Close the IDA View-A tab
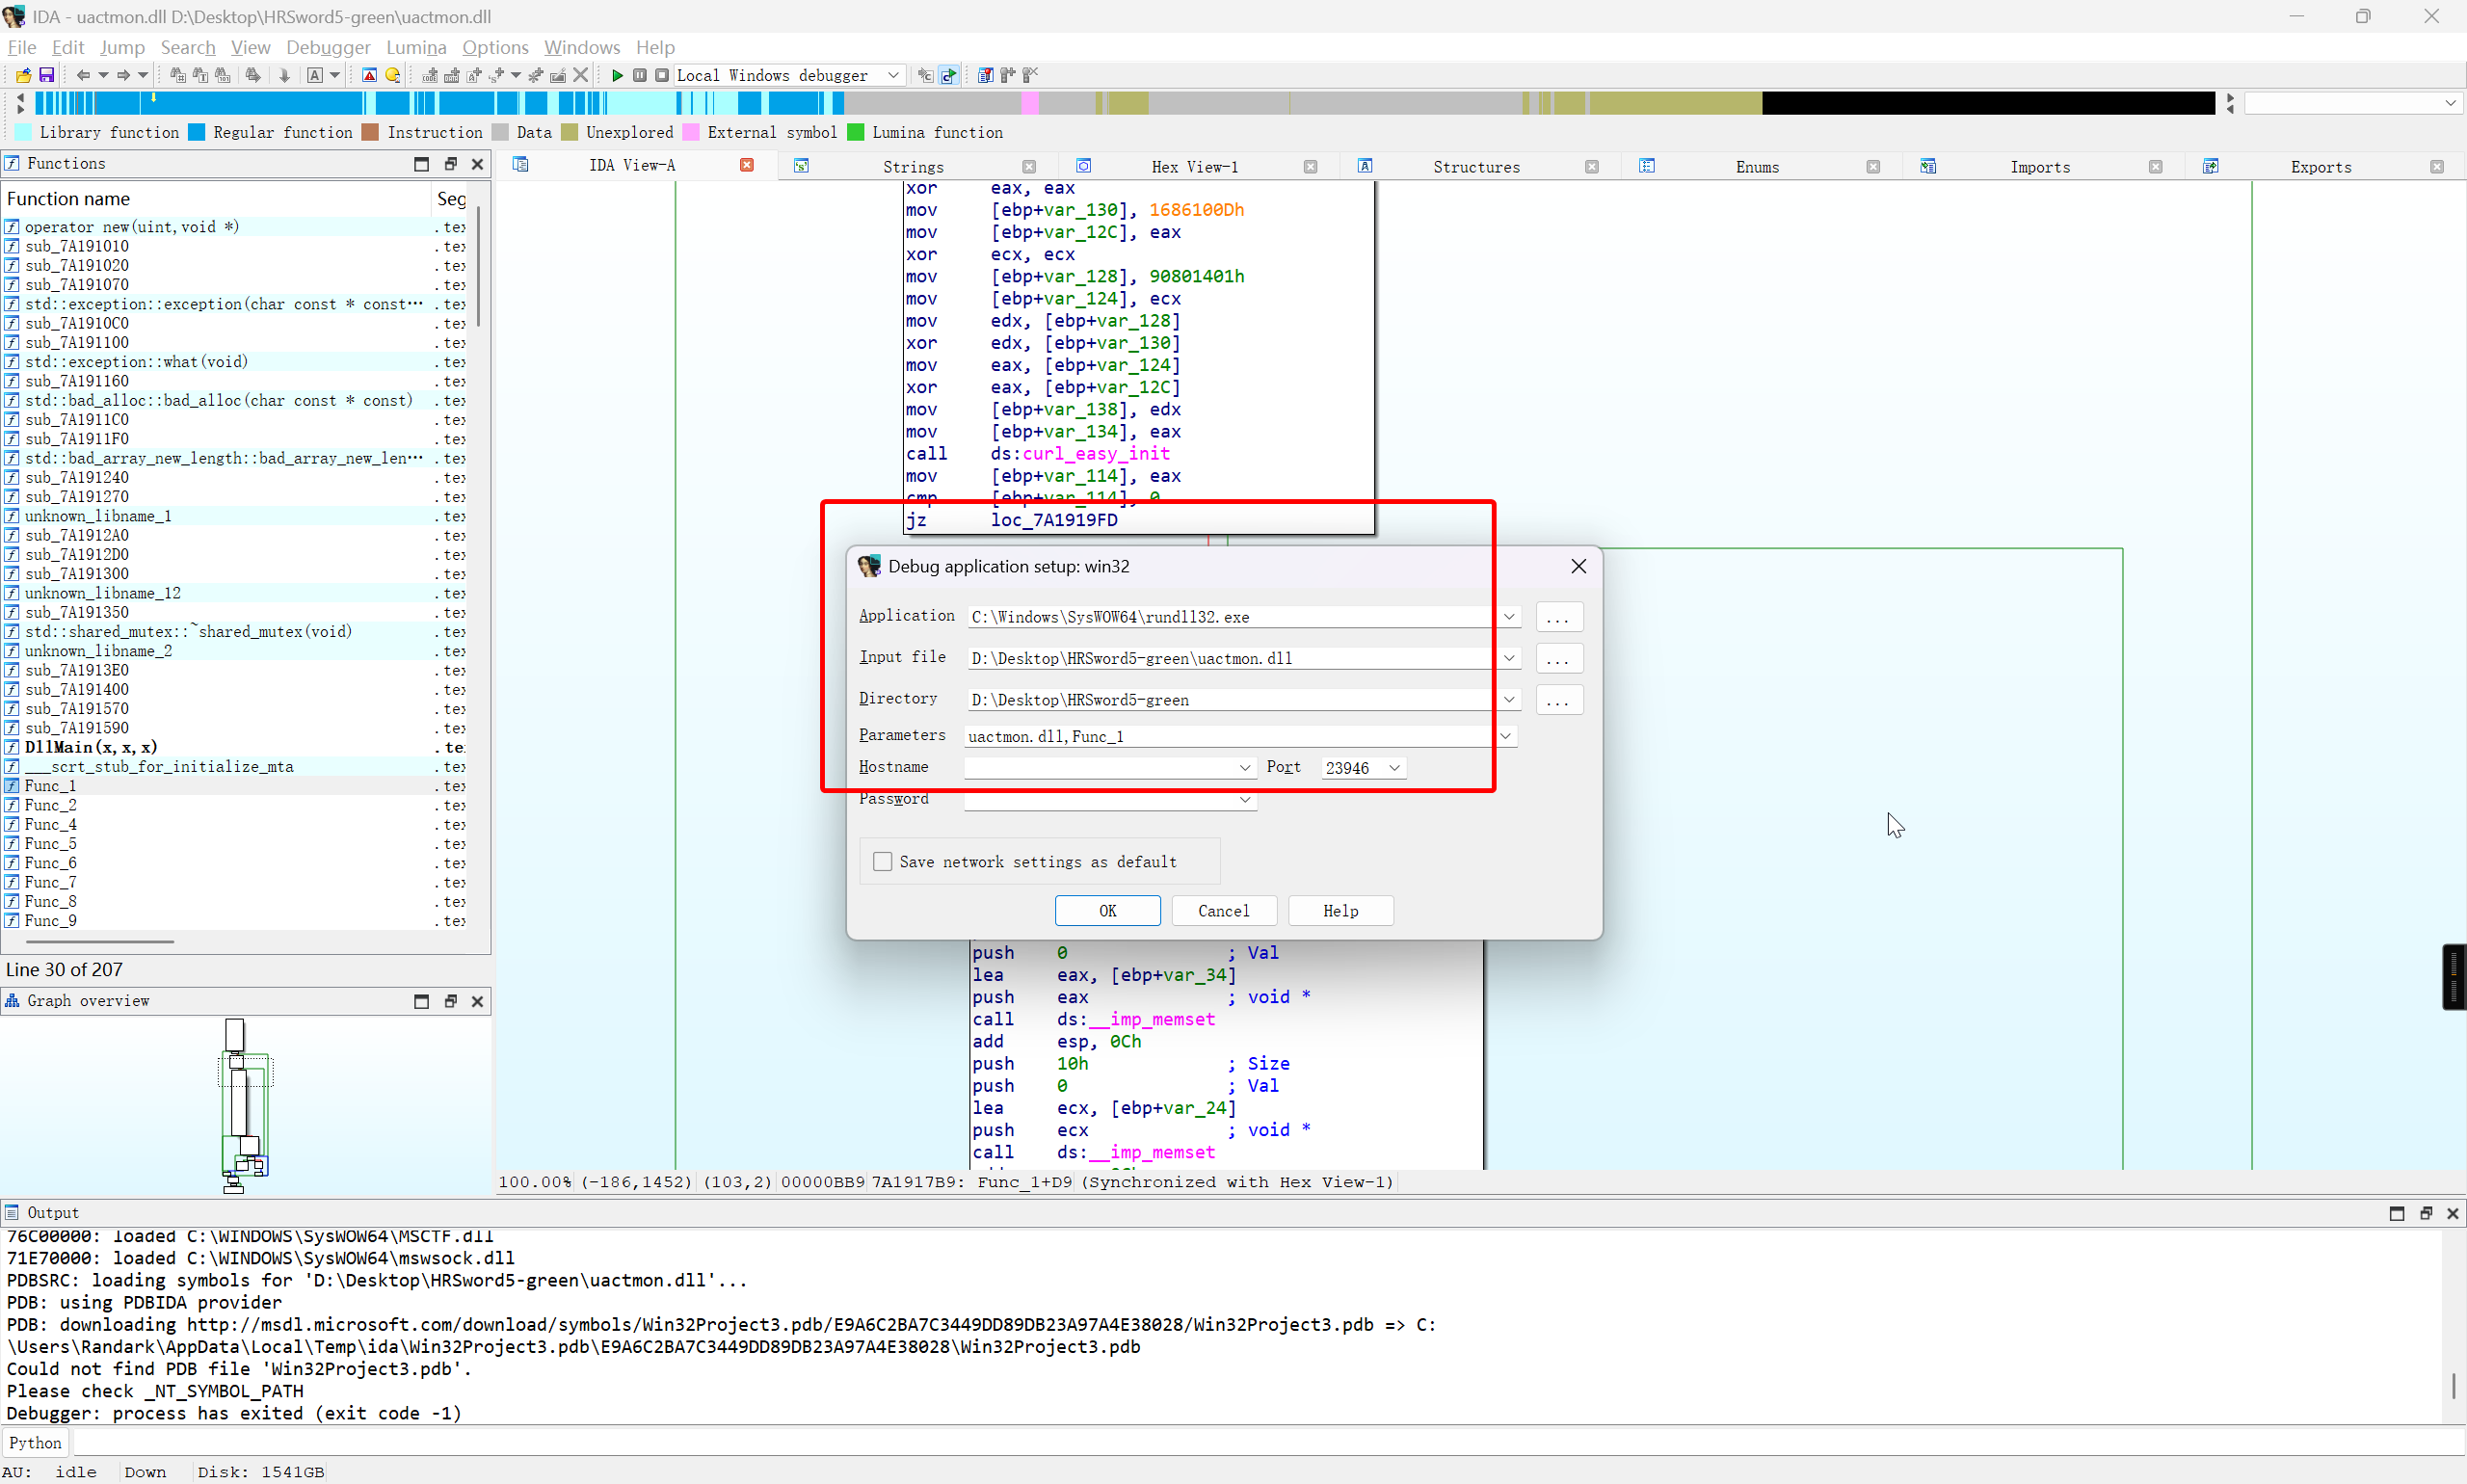The width and height of the screenshot is (2467, 1484). pos(746,165)
